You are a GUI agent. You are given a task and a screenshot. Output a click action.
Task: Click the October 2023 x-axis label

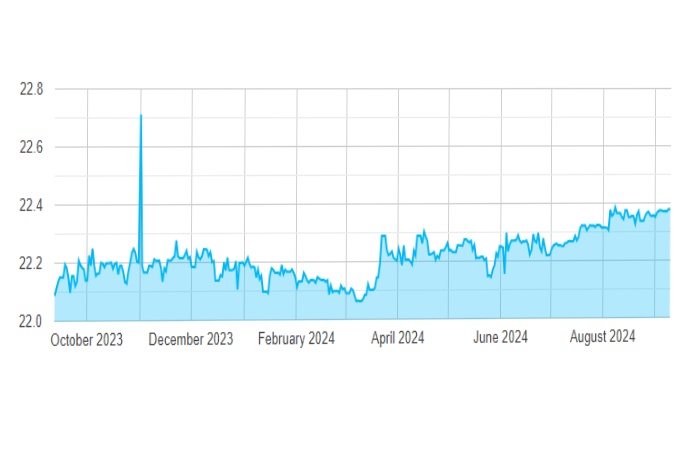pos(87,339)
